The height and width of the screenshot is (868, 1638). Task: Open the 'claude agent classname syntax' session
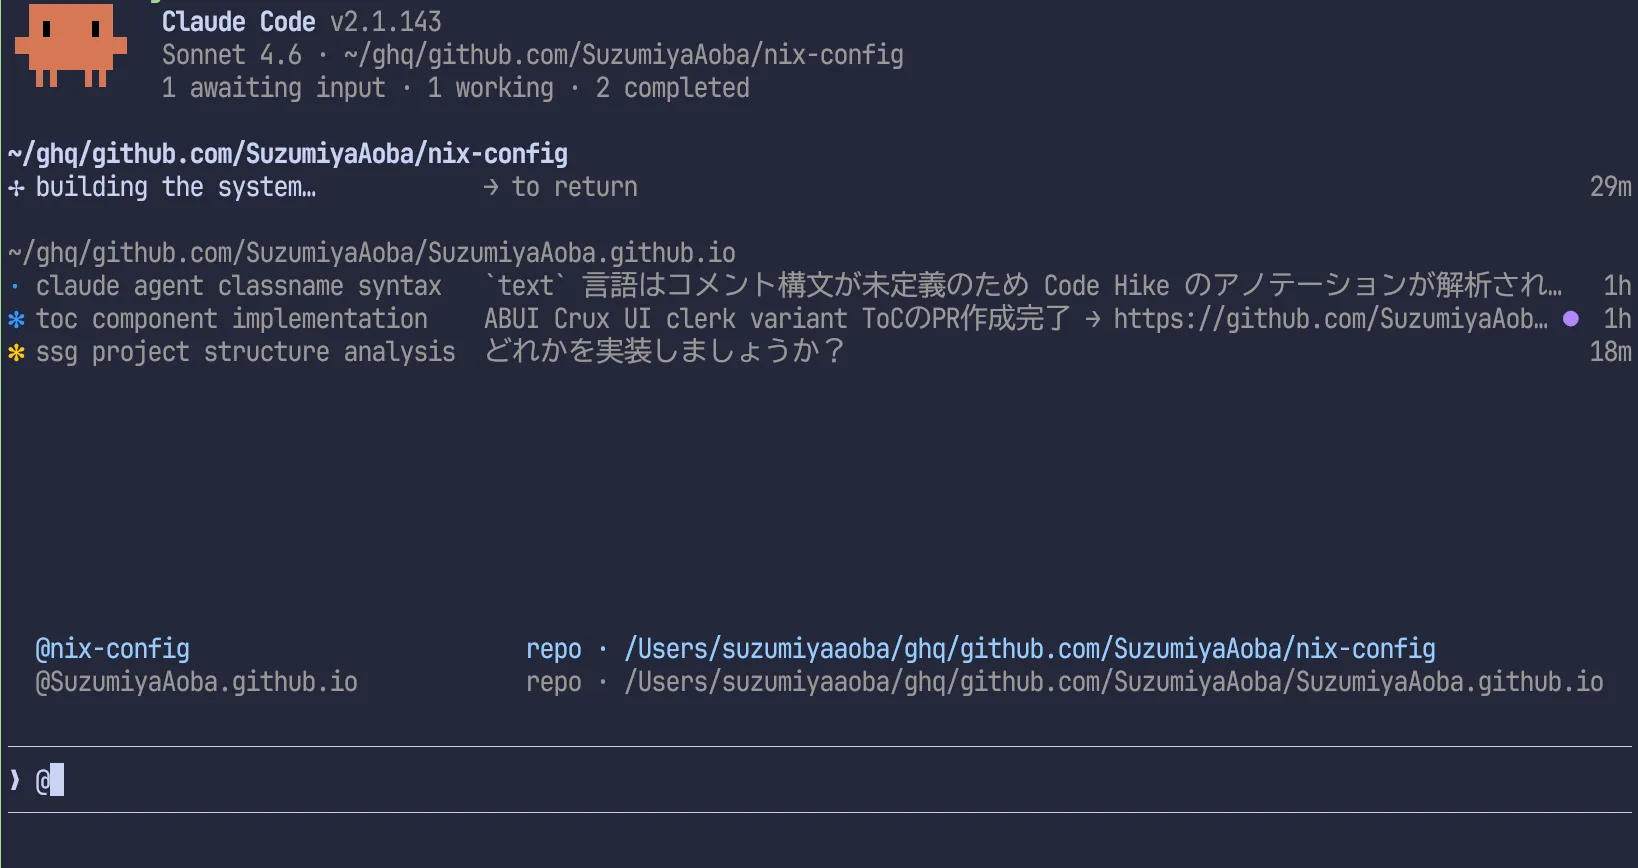pos(820,286)
